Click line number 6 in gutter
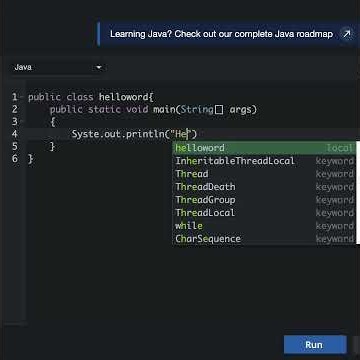Viewport: 360px width, 360px height. click(14, 159)
